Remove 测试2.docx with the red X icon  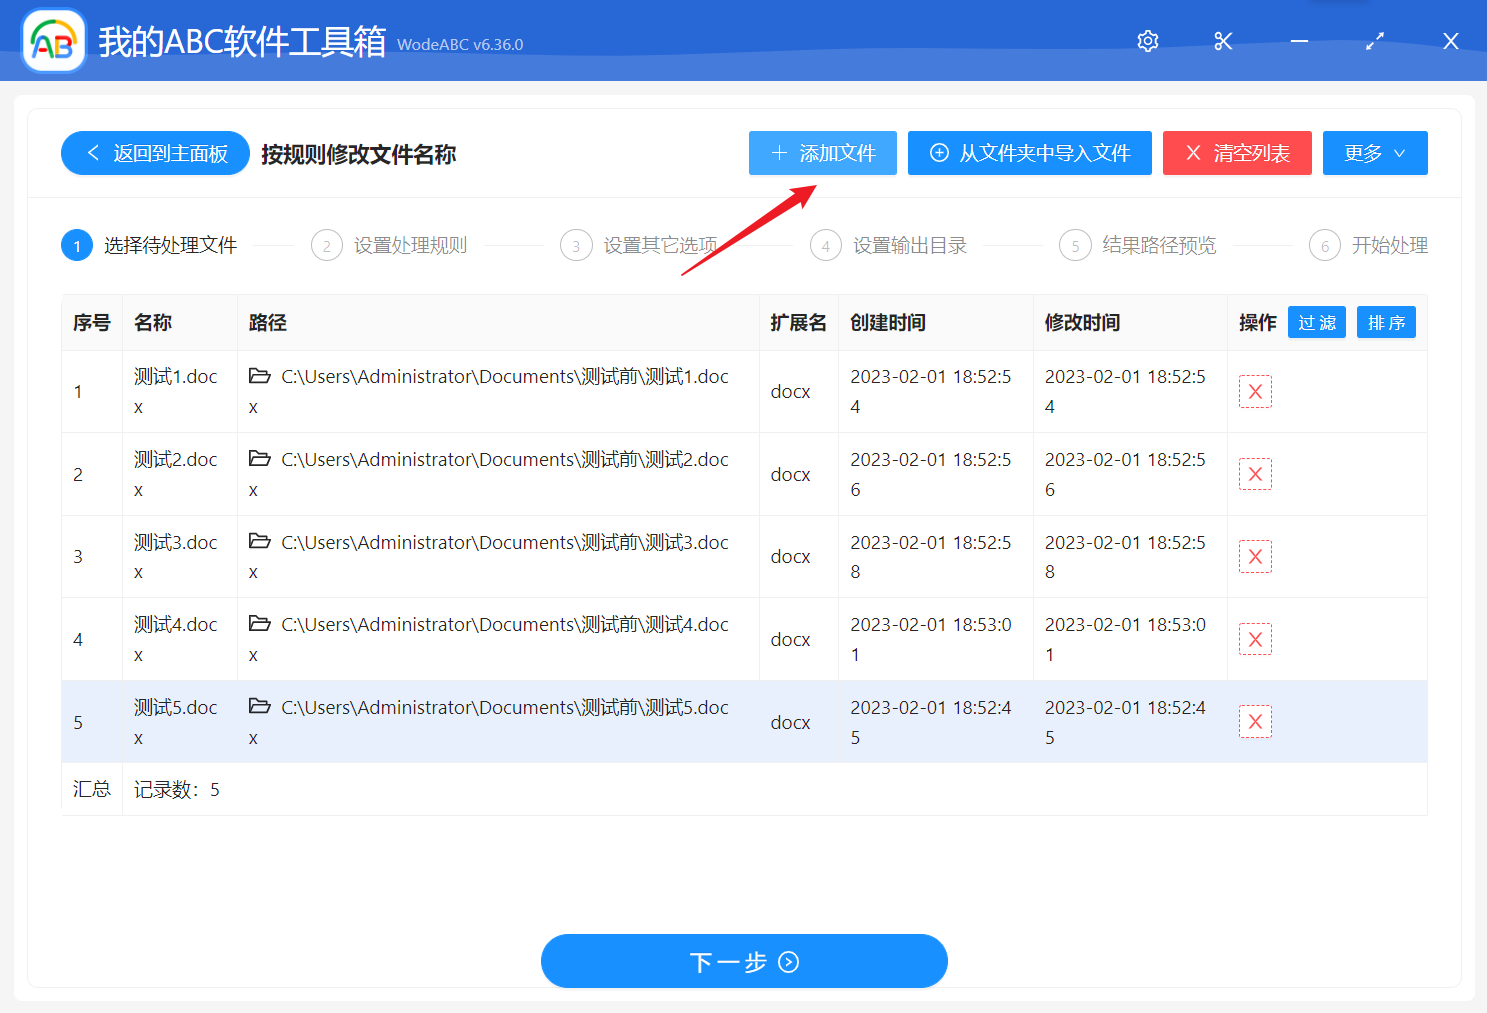coord(1255,474)
